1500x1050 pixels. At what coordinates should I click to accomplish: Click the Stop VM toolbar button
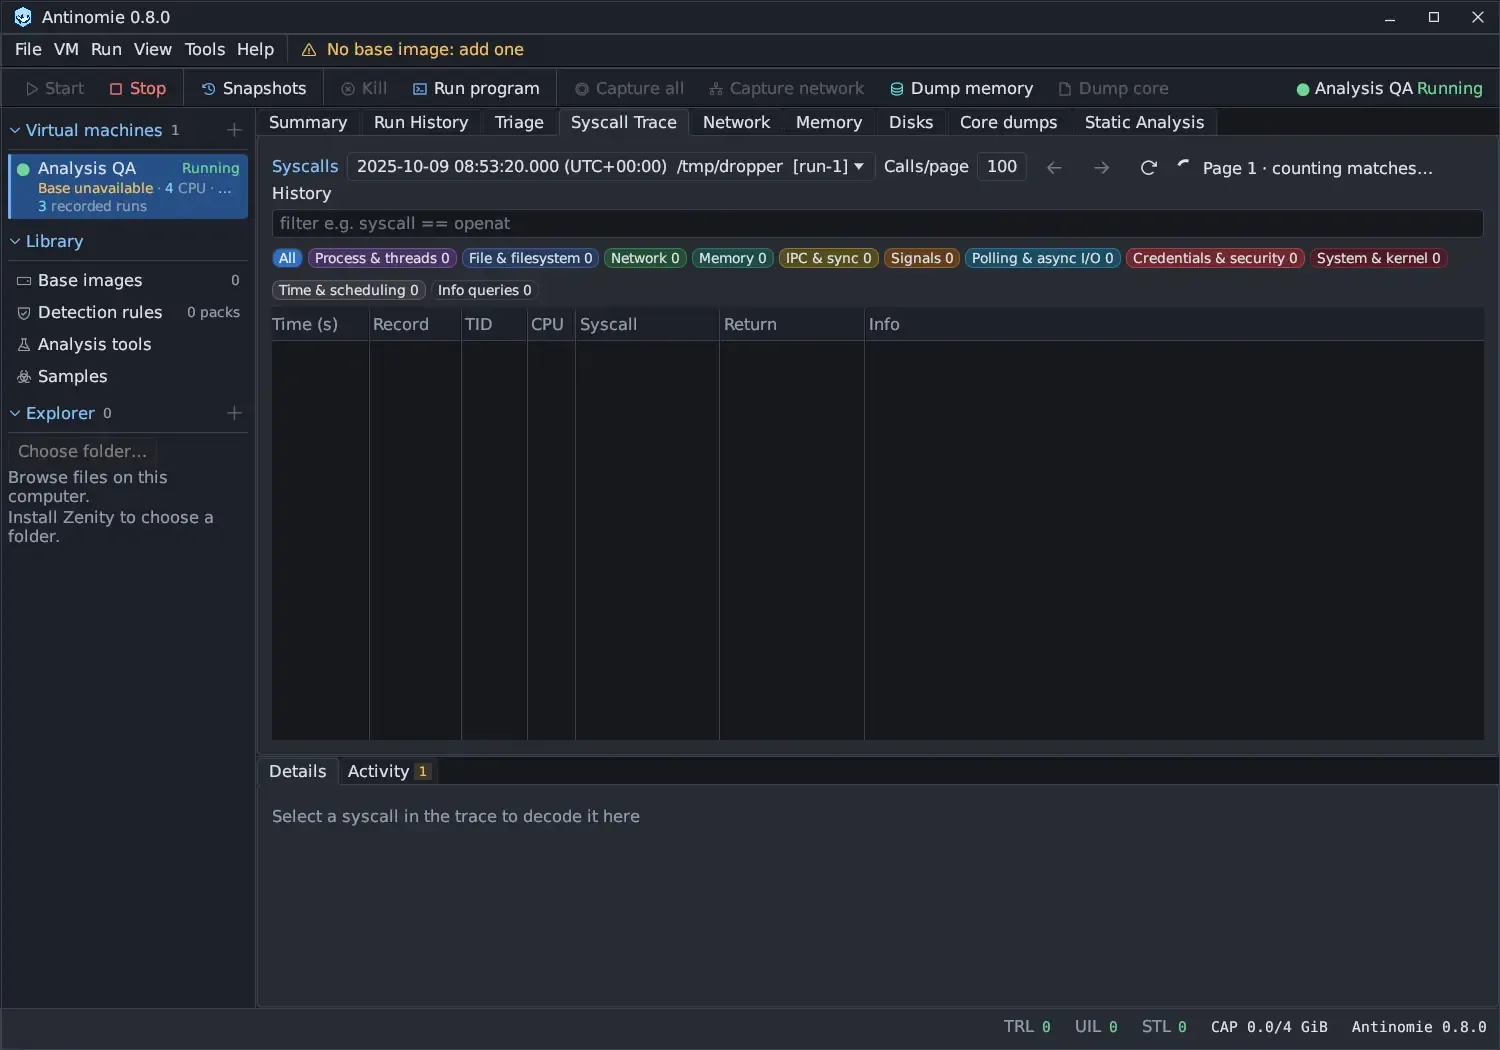[138, 88]
